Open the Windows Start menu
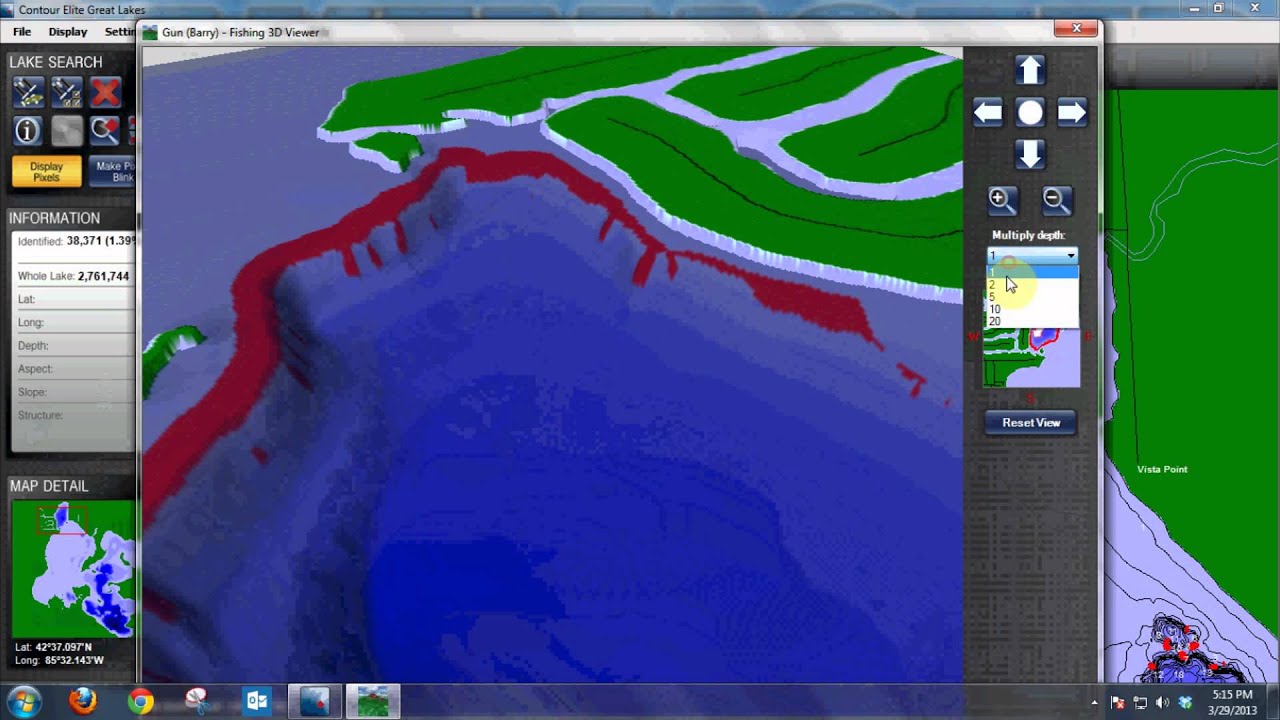 point(24,702)
